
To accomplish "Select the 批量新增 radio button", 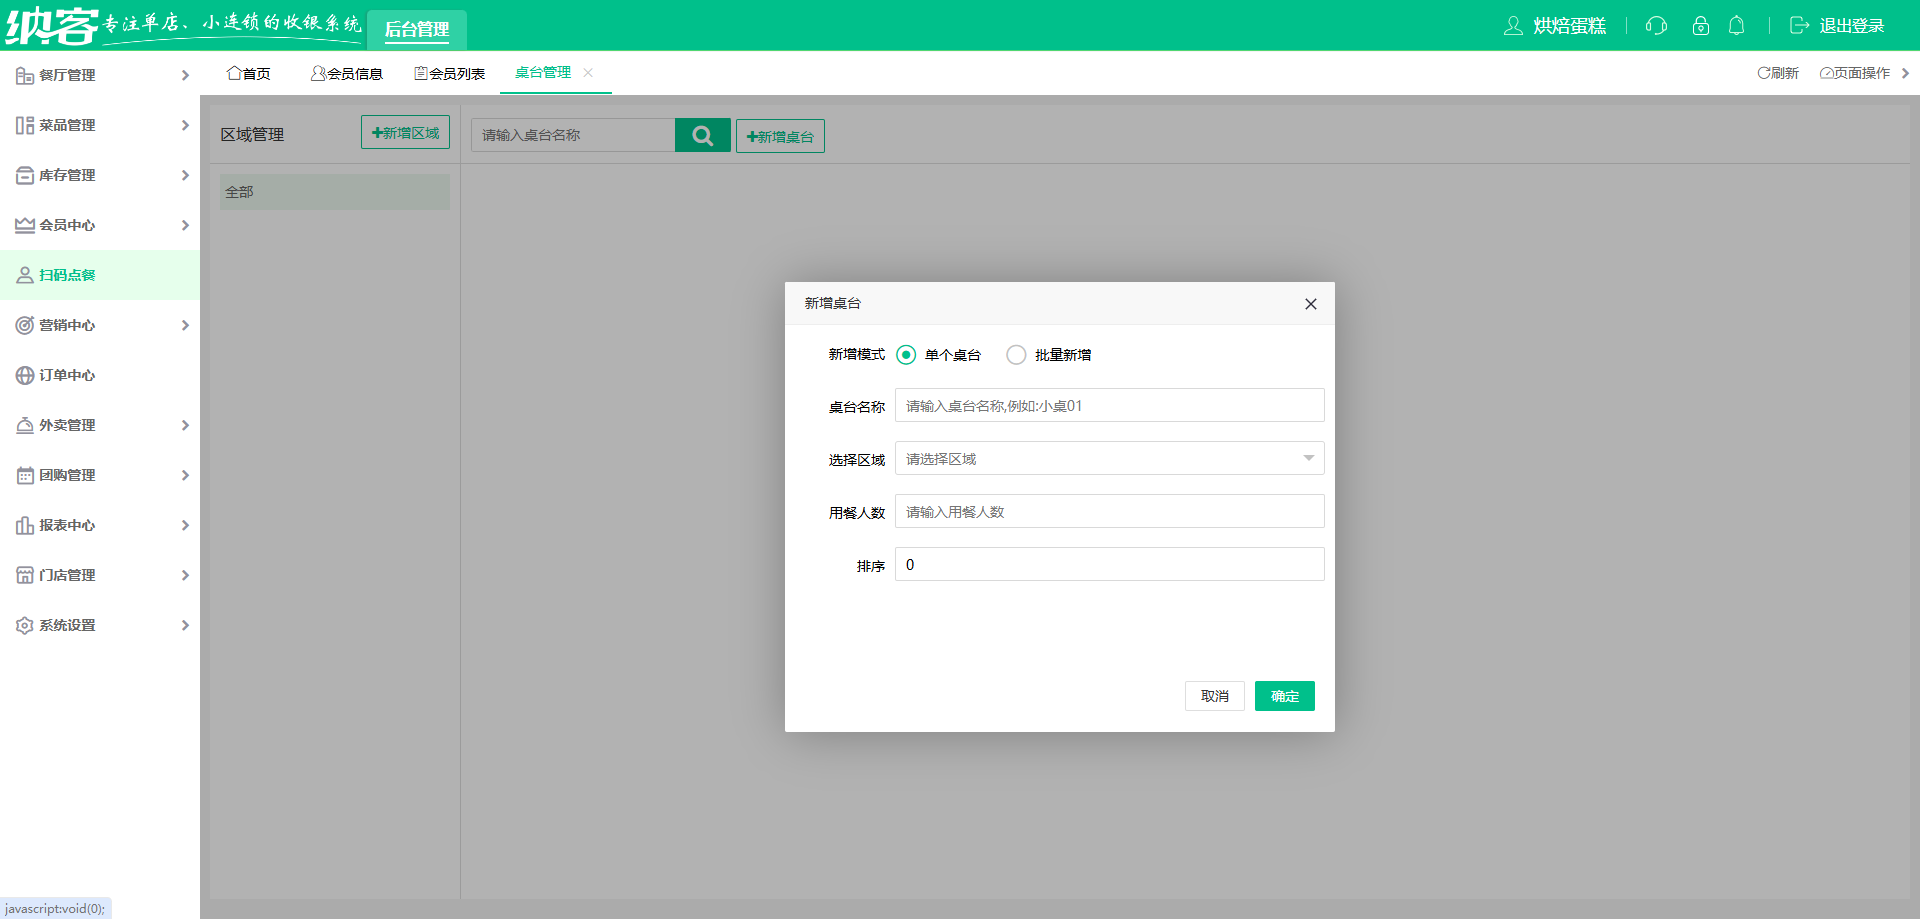I will pyautogui.click(x=1016, y=354).
